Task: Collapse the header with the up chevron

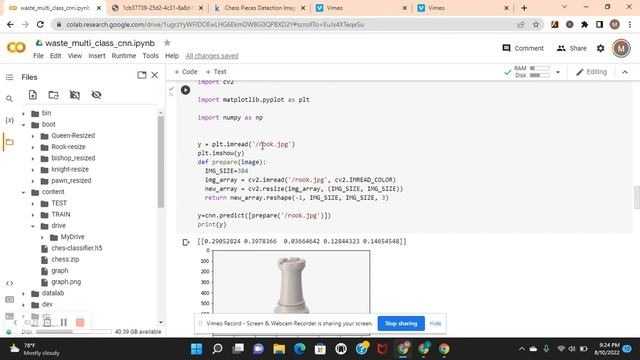Action: 625,72
